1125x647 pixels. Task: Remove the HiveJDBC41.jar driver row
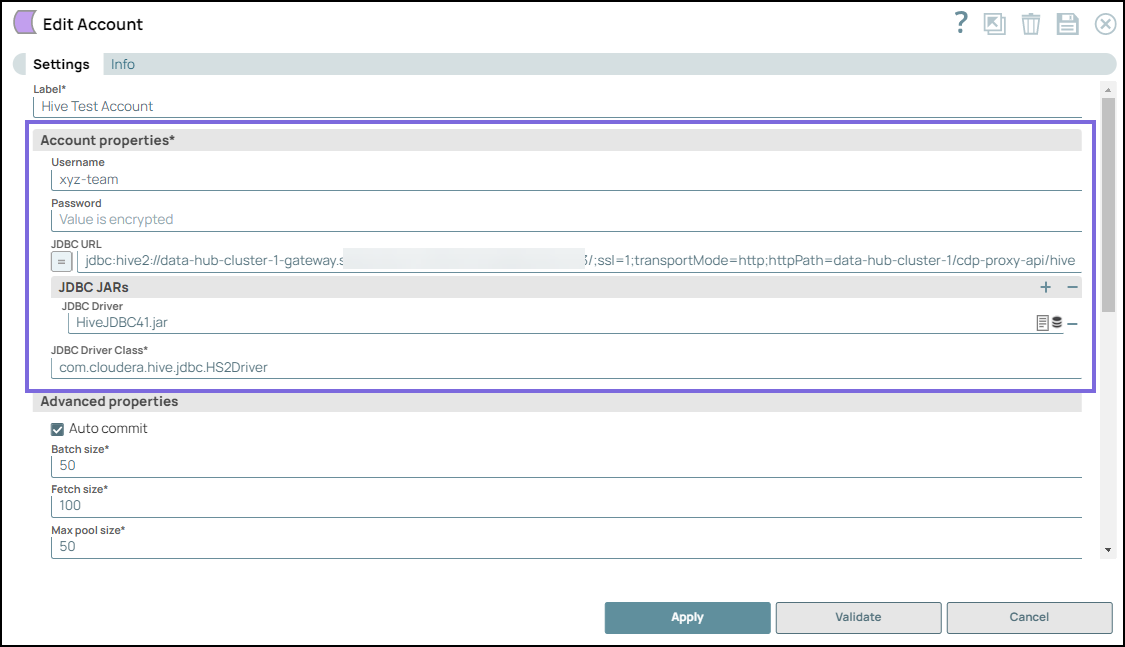click(x=1072, y=323)
